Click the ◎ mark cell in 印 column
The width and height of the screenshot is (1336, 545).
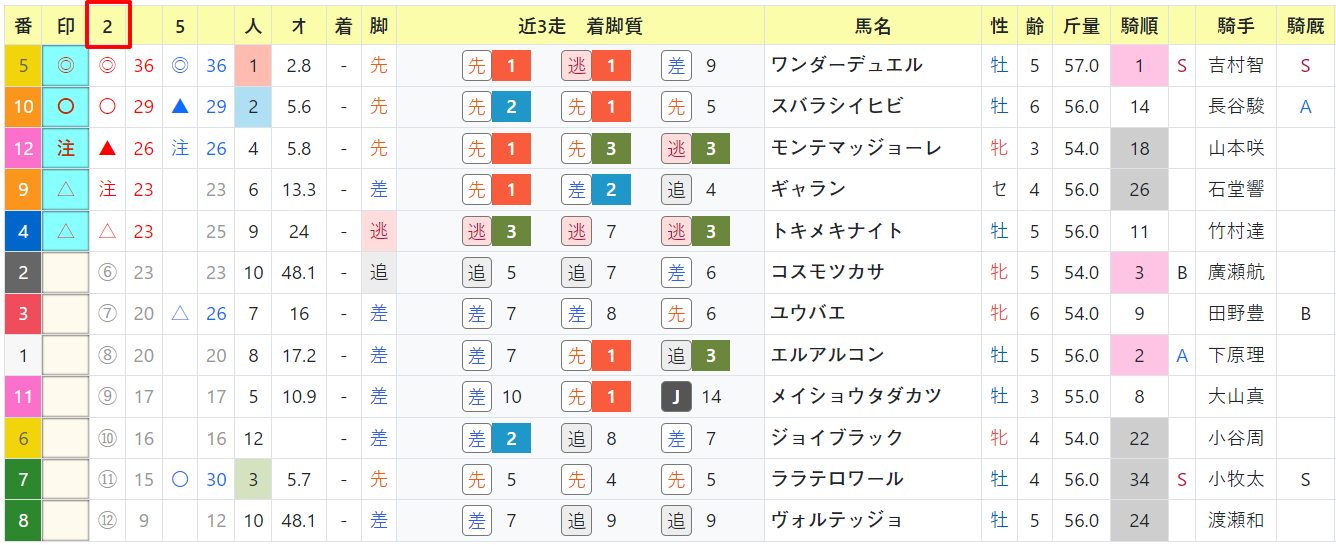[x=66, y=66]
